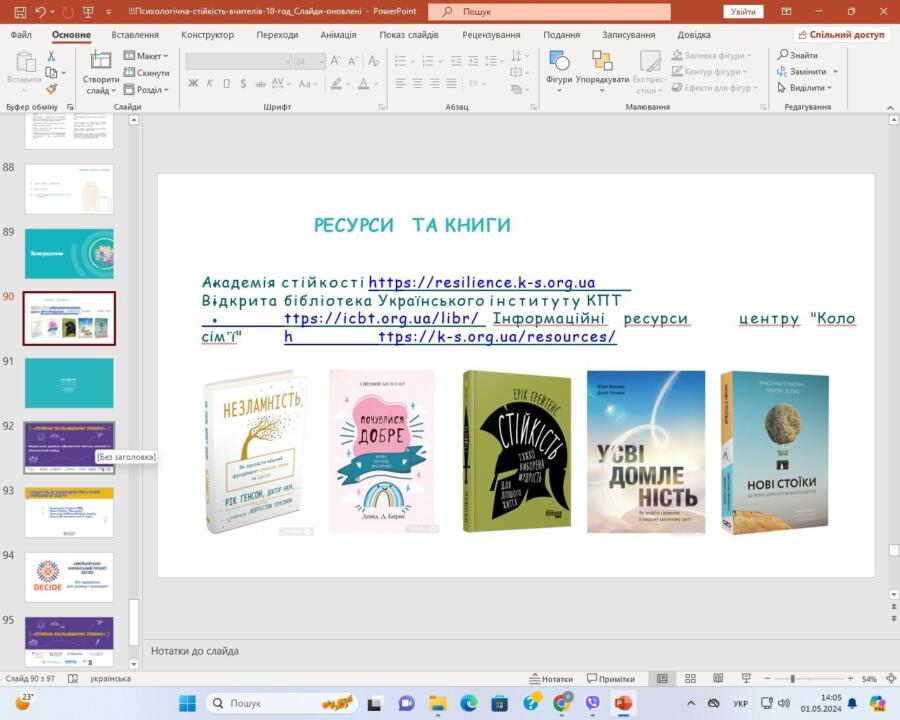Open the Файл menu tab
900x720 pixels.
[x=21, y=34]
